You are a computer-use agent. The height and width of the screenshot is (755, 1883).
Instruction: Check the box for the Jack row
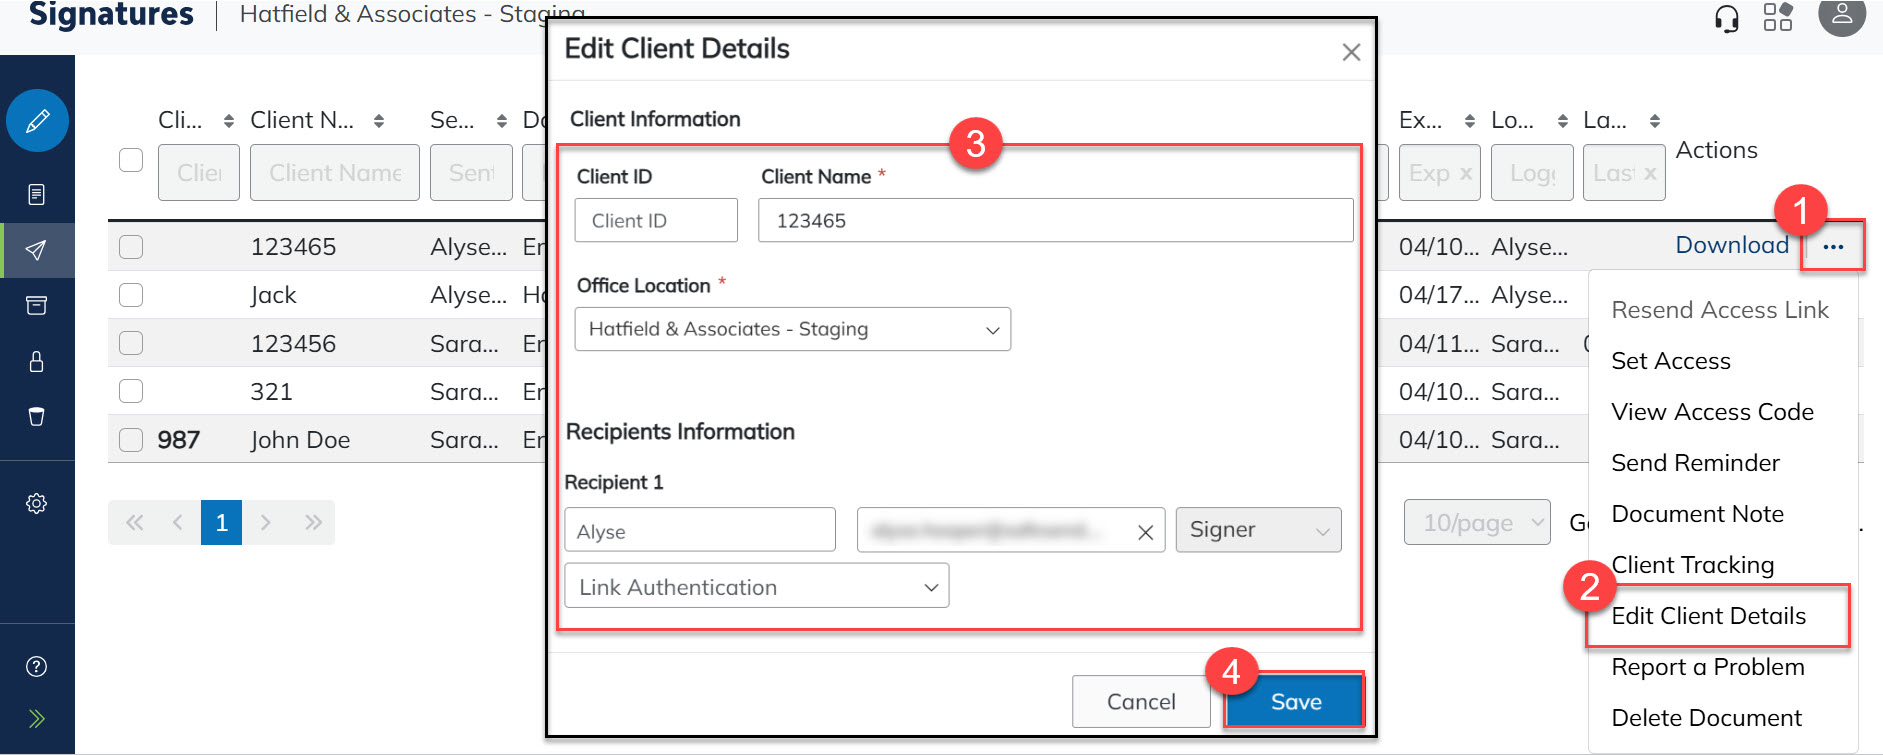131,295
